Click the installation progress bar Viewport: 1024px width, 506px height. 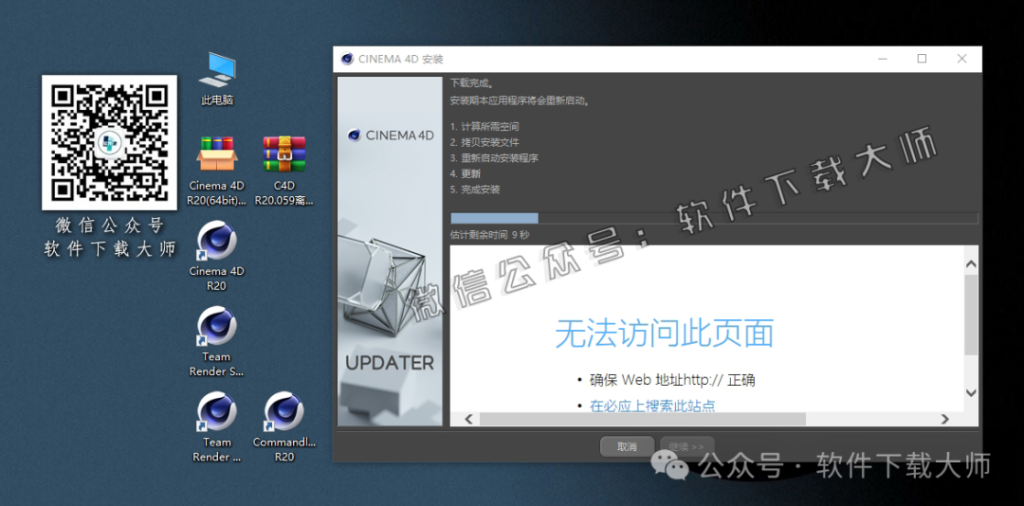tap(714, 218)
